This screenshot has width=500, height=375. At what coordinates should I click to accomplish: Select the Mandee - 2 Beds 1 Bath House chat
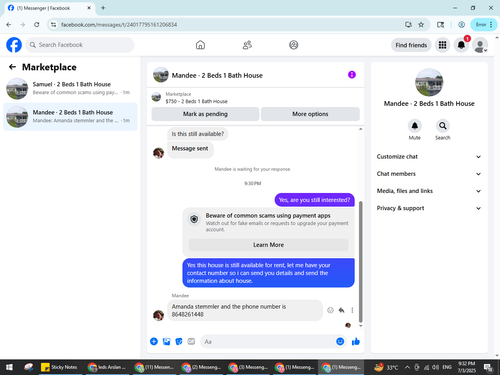click(70, 117)
